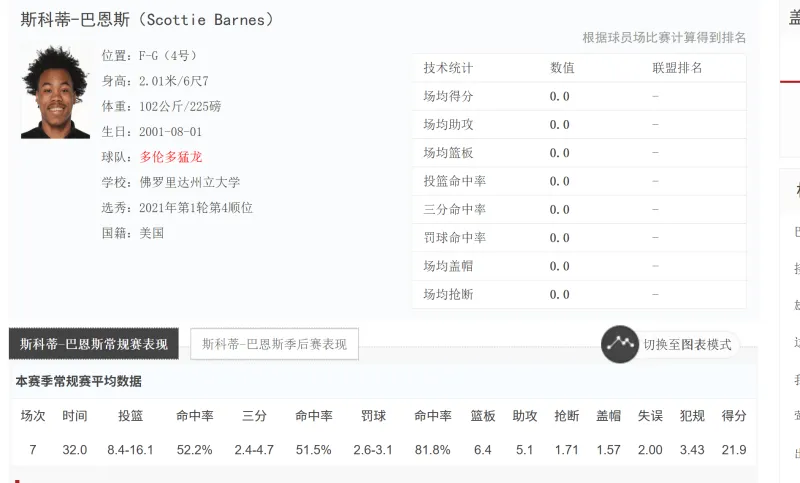800x483 pixels.
Task: Click the 联盟排名 column header
Action: coord(677,68)
